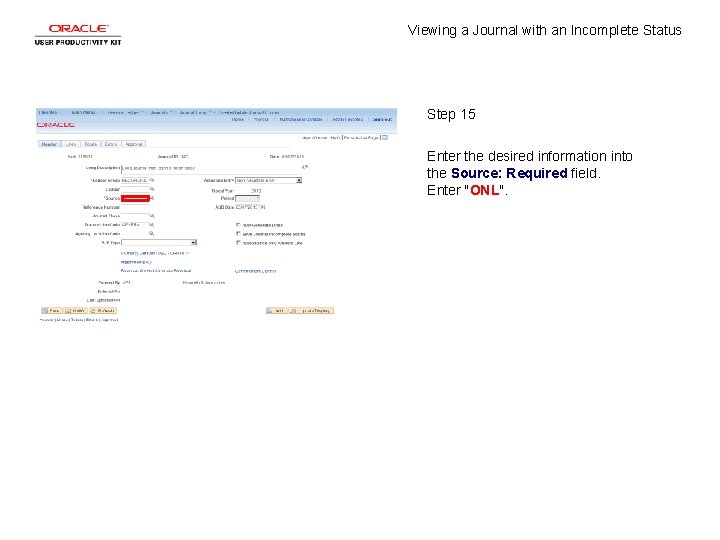Click the Add button

pos(276,311)
